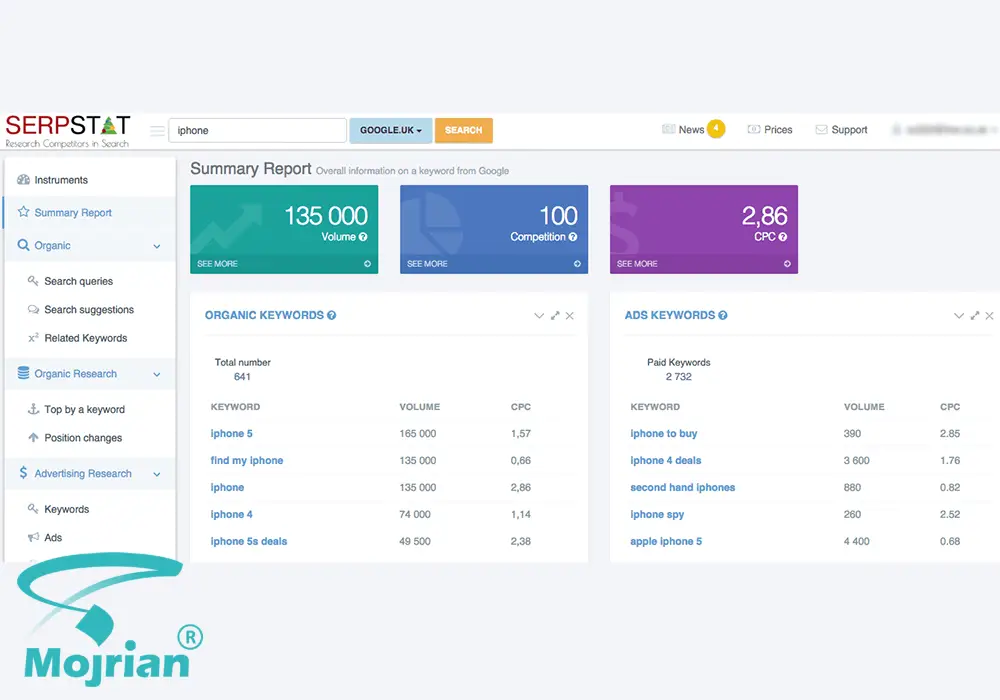Open keyword iphone 5s deals
The width and height of the screenshot is (1000, 700).
point(249,541)
